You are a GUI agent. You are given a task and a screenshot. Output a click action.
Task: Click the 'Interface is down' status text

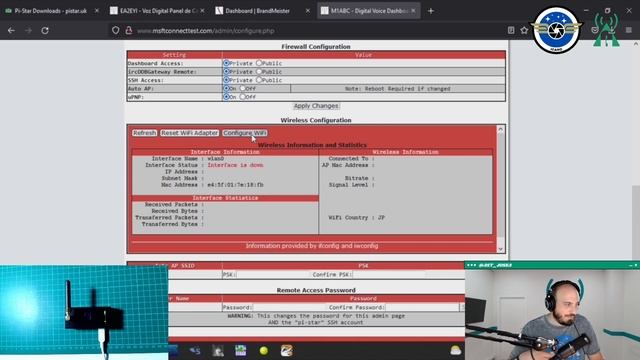click(235, 165)
